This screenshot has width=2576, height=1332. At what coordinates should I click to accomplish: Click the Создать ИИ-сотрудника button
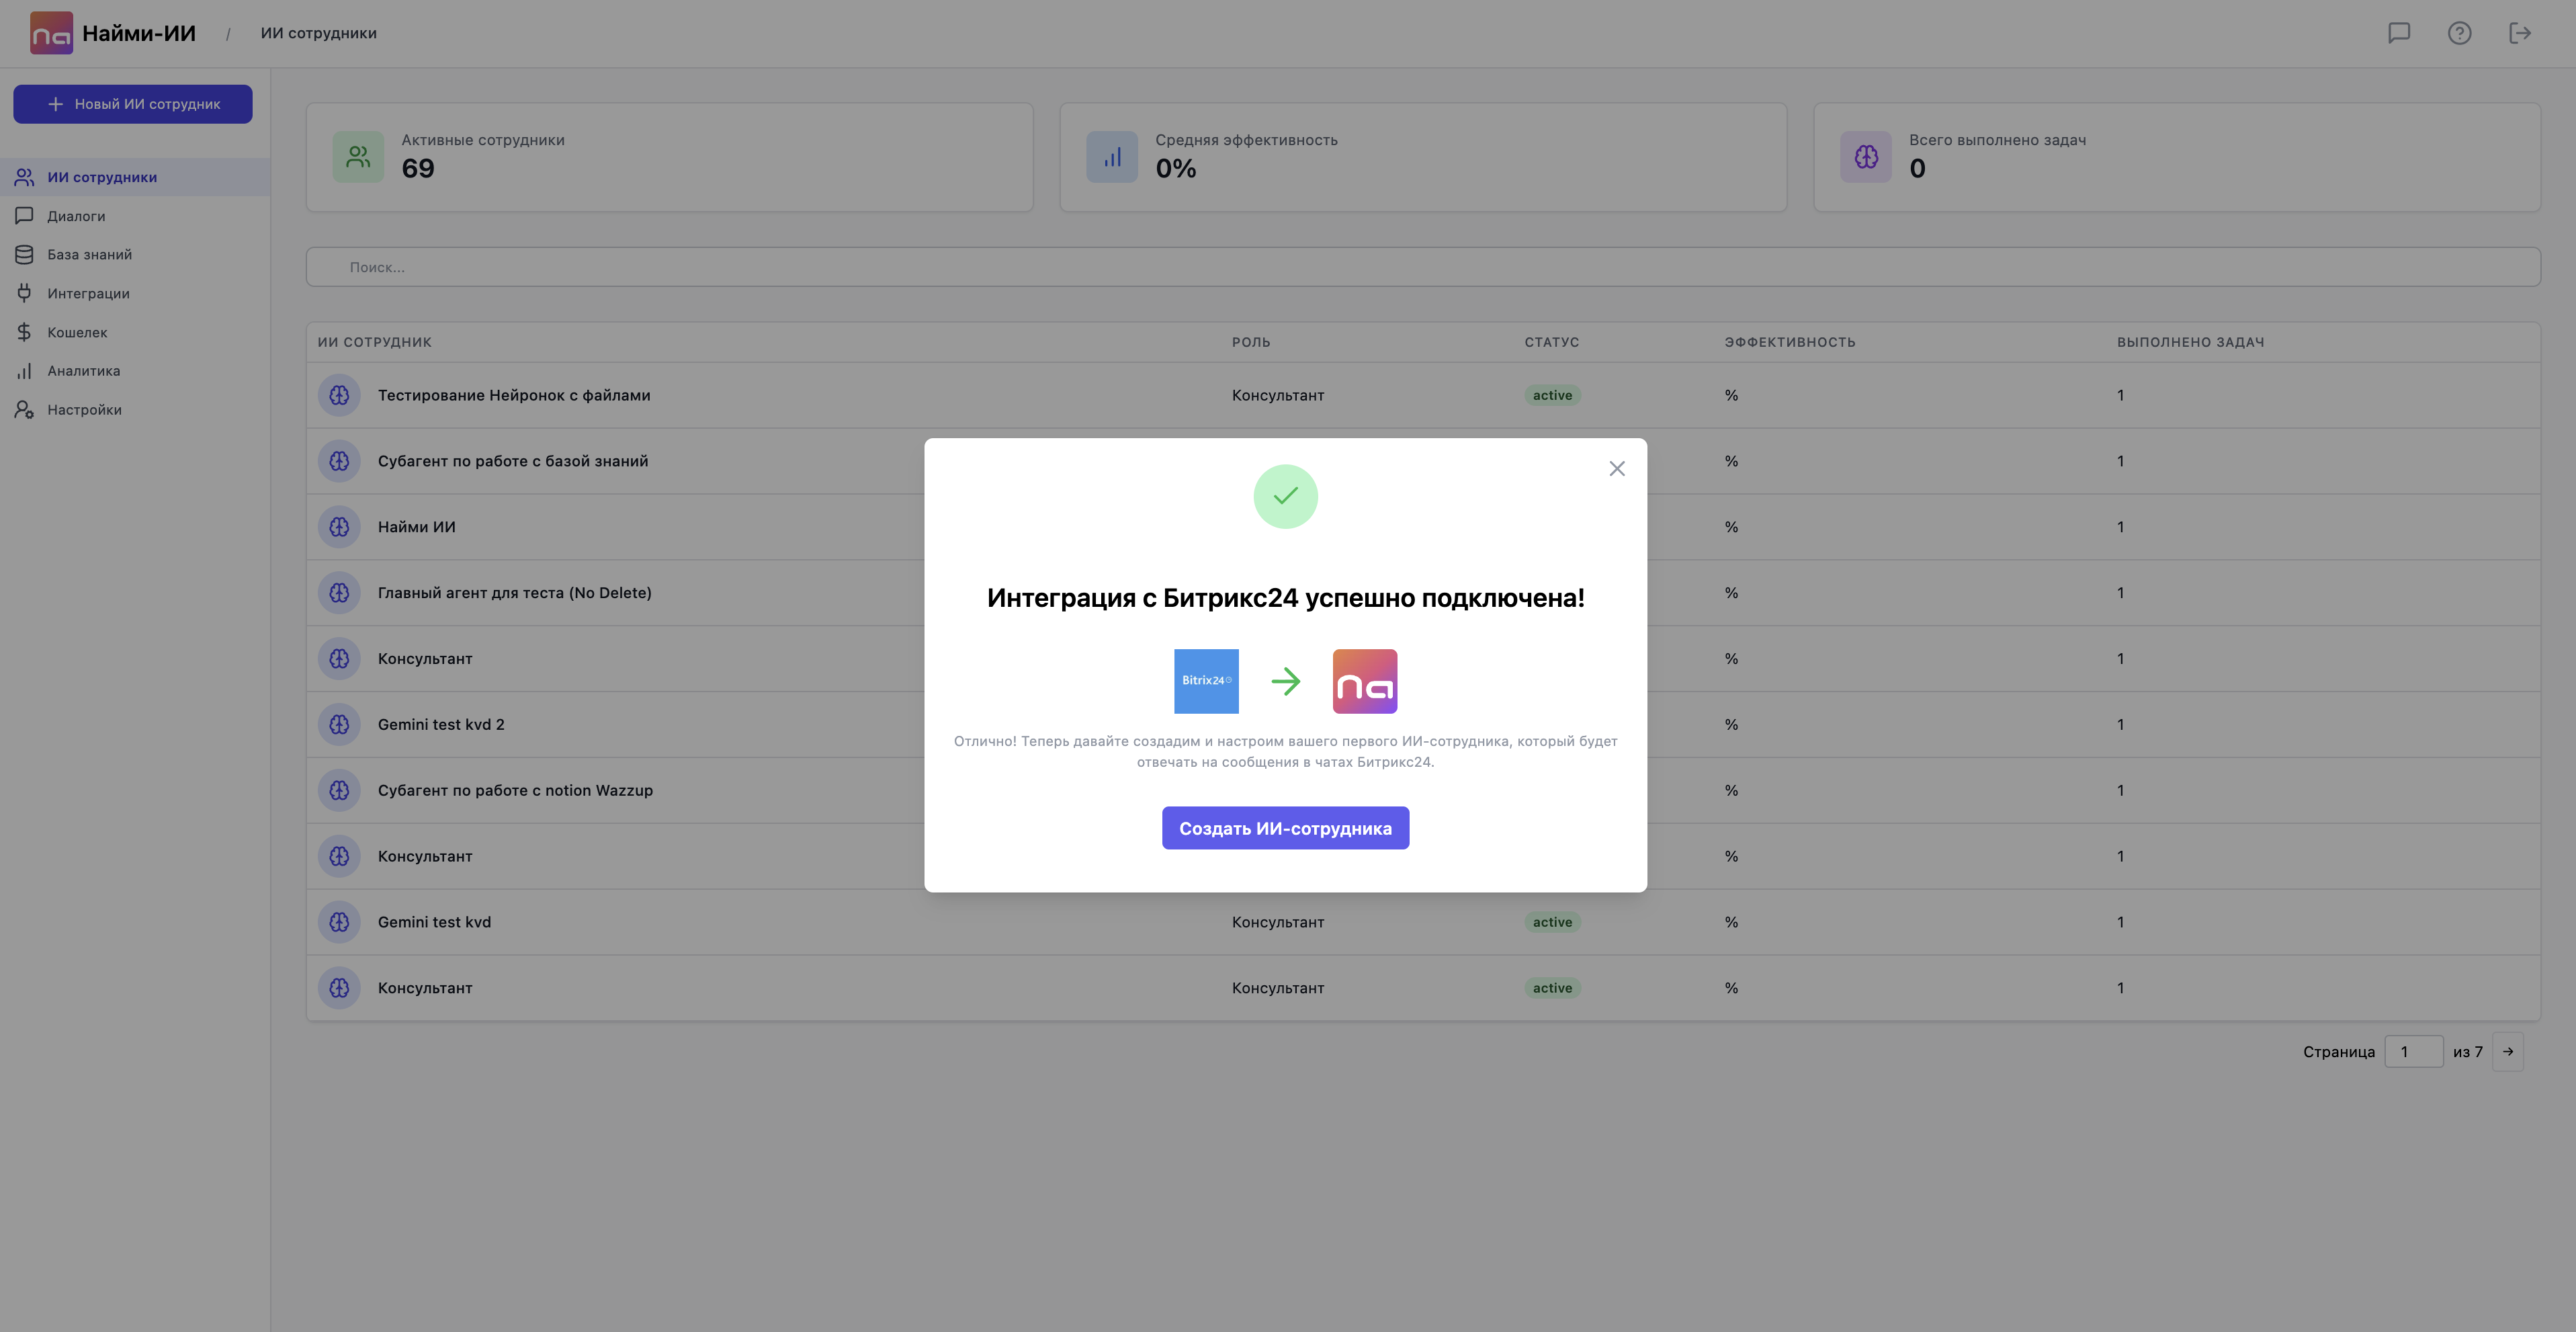coord(1285,828)
